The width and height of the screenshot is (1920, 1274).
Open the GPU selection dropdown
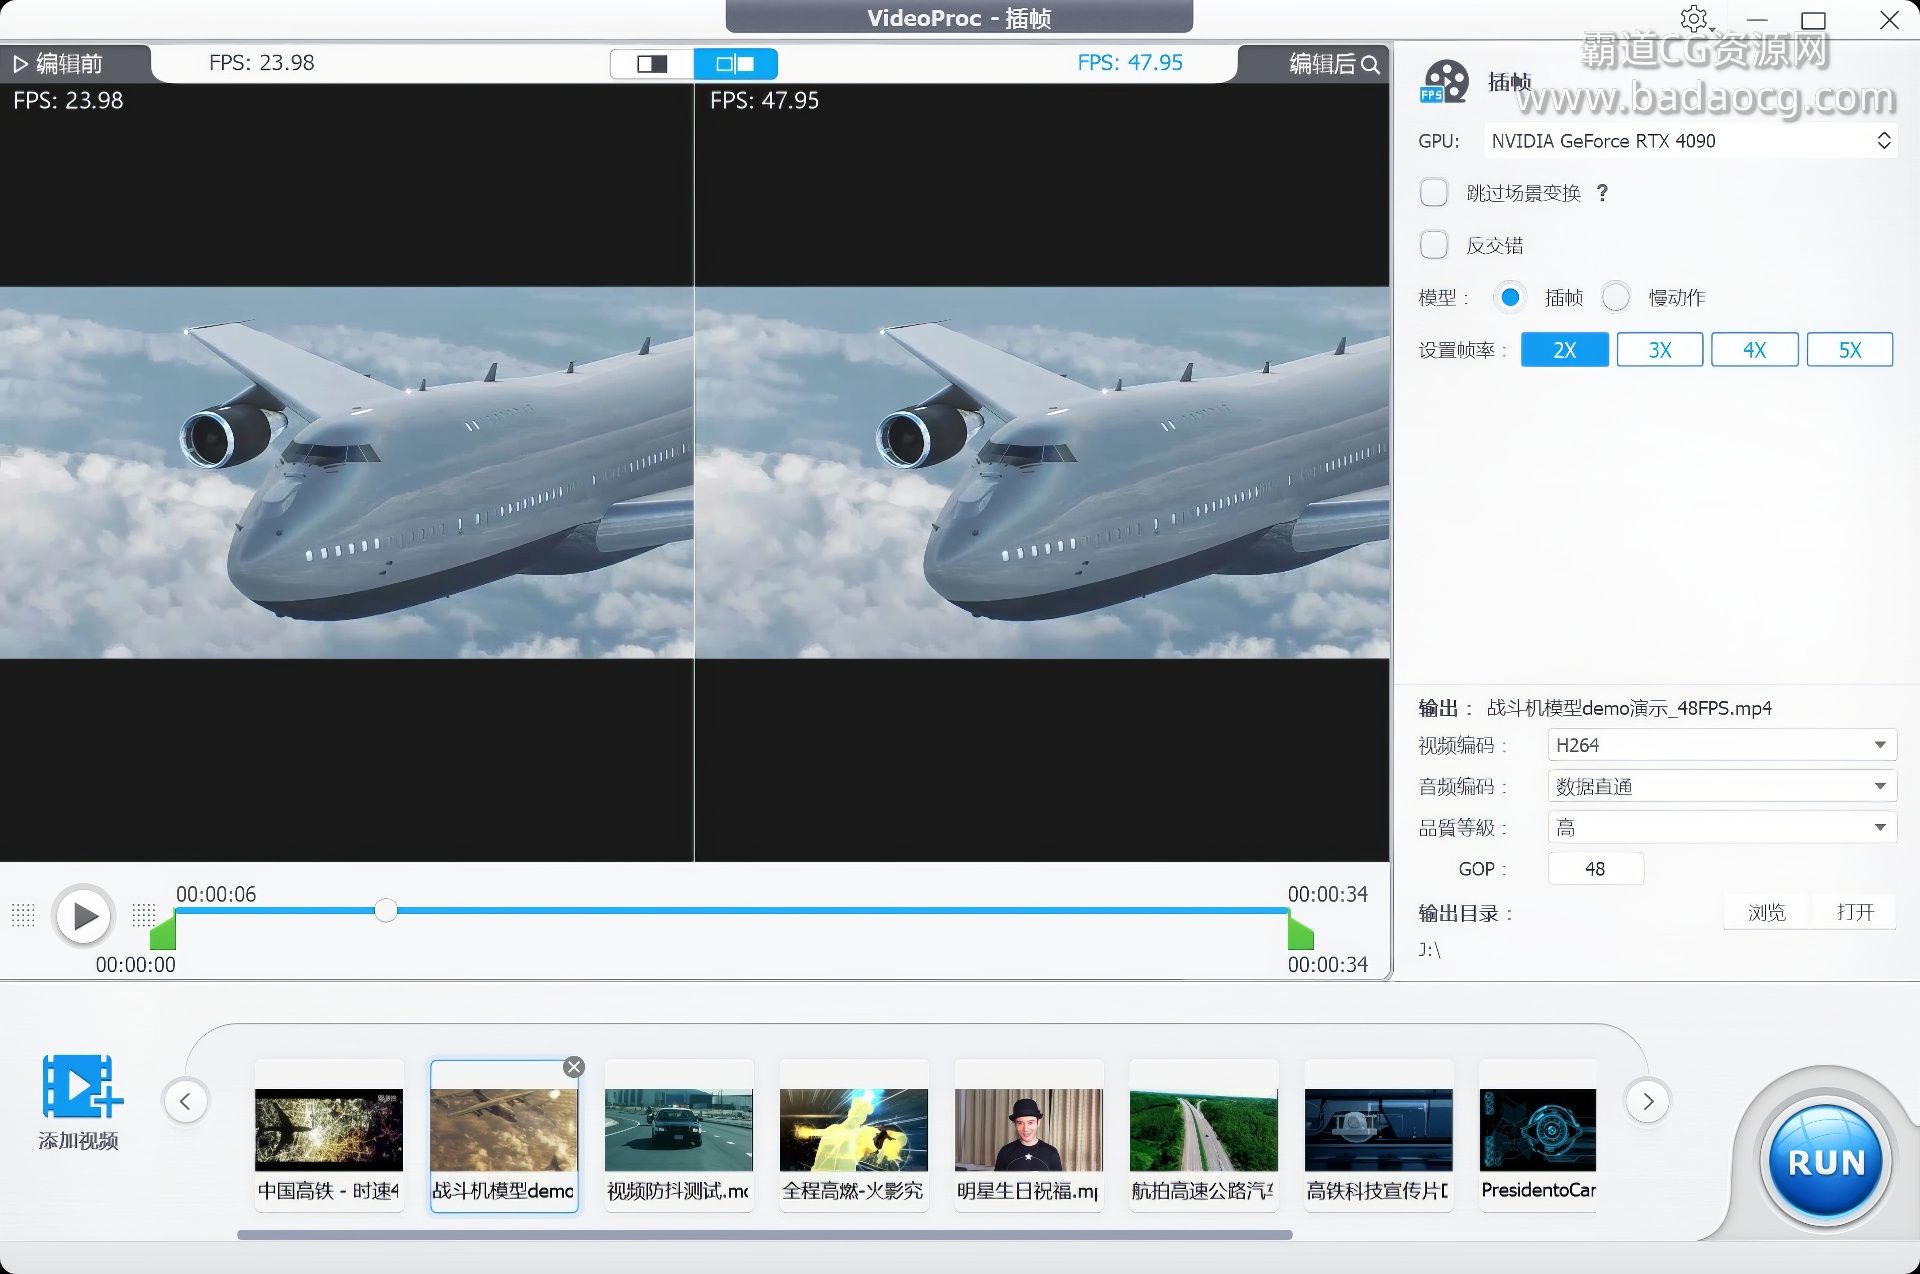1690,141
